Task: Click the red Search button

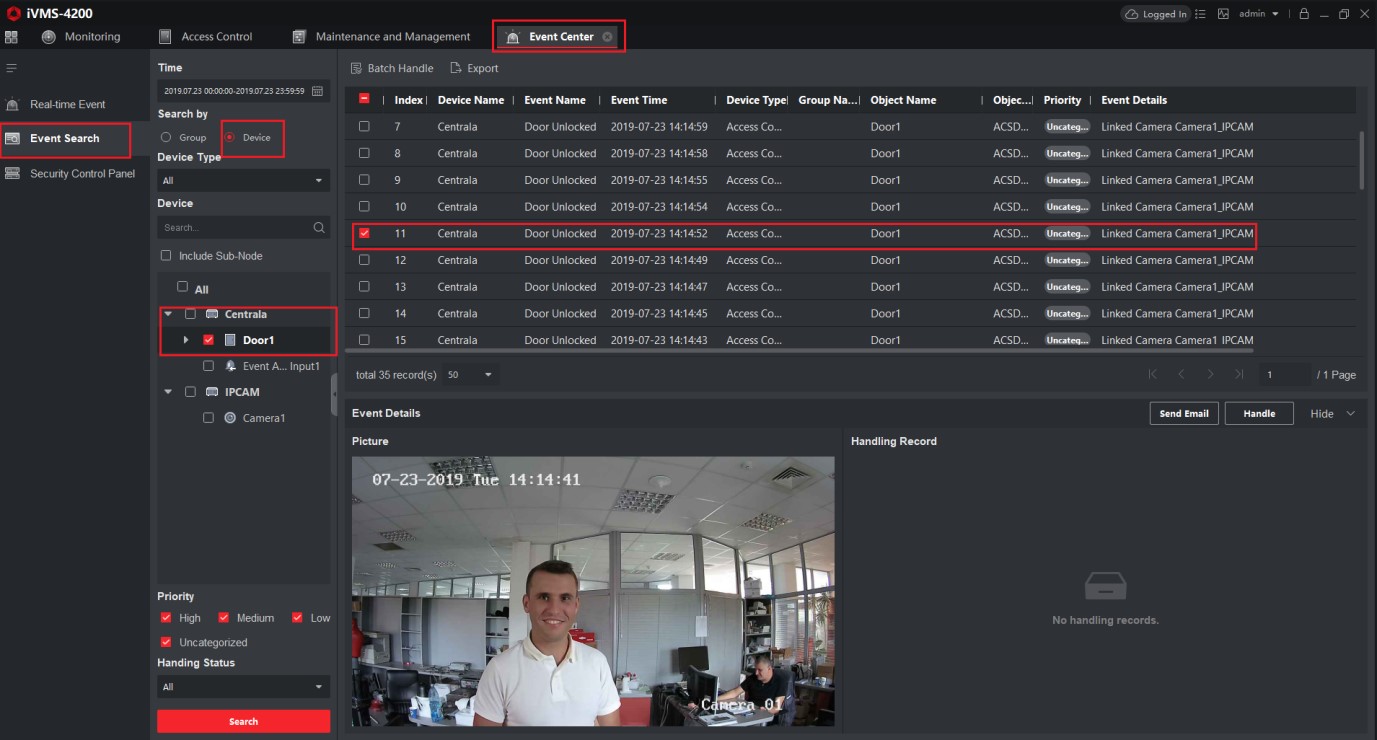Action: click(243, 721)
